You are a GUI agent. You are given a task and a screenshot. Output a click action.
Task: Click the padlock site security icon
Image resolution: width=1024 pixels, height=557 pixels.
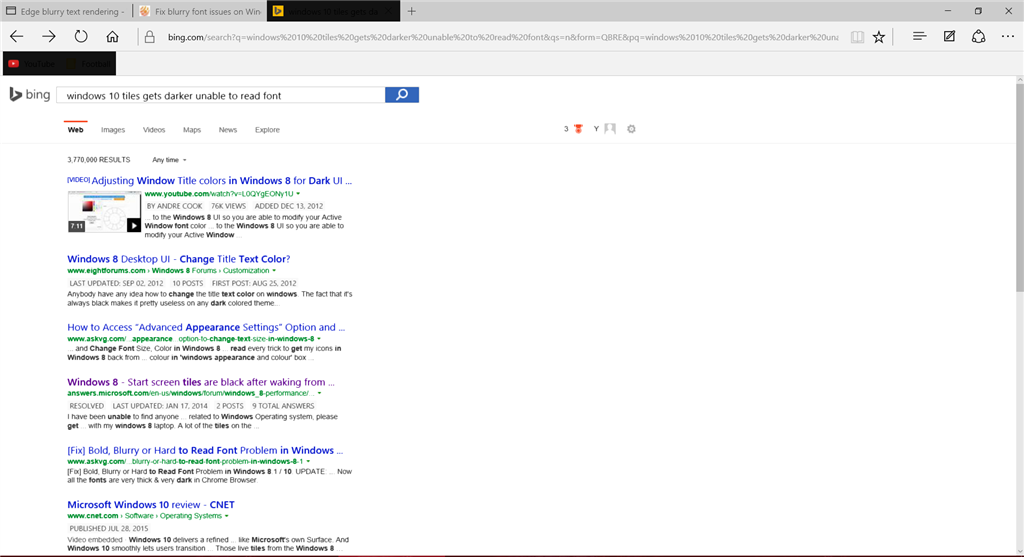point(150,37)
